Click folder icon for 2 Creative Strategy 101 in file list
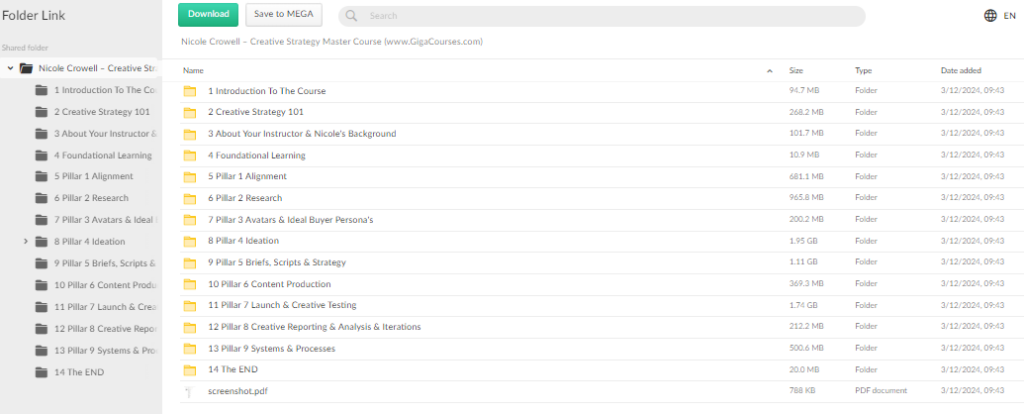 [x=190, y=112]
